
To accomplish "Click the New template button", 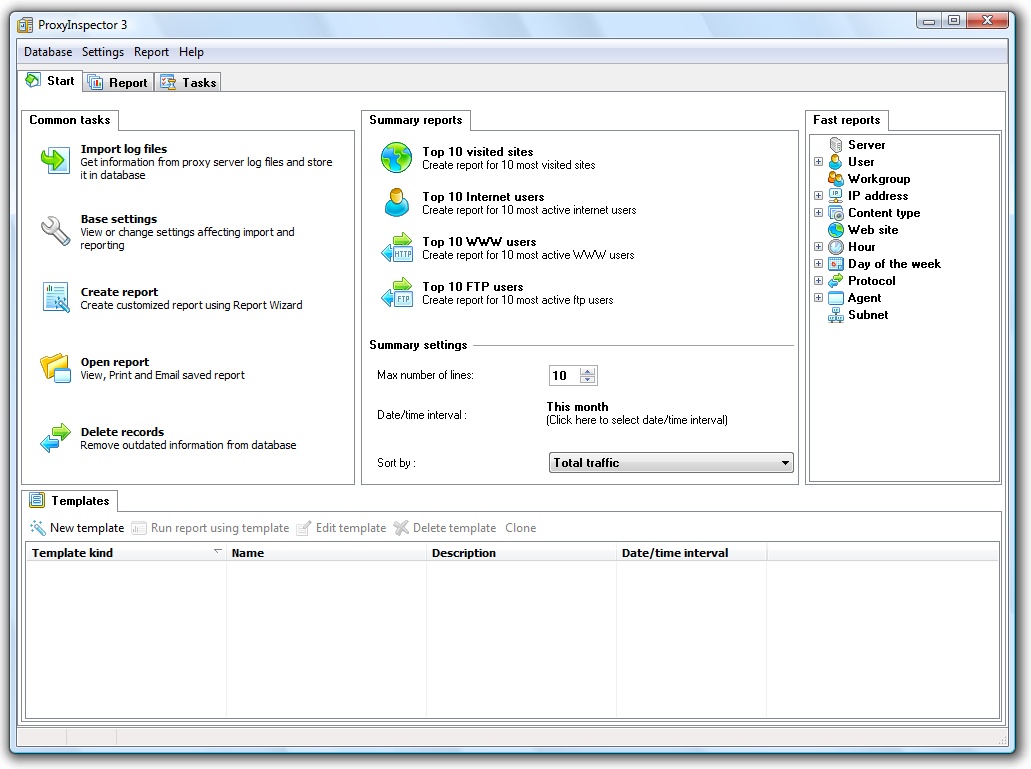I will pos(77,528).
